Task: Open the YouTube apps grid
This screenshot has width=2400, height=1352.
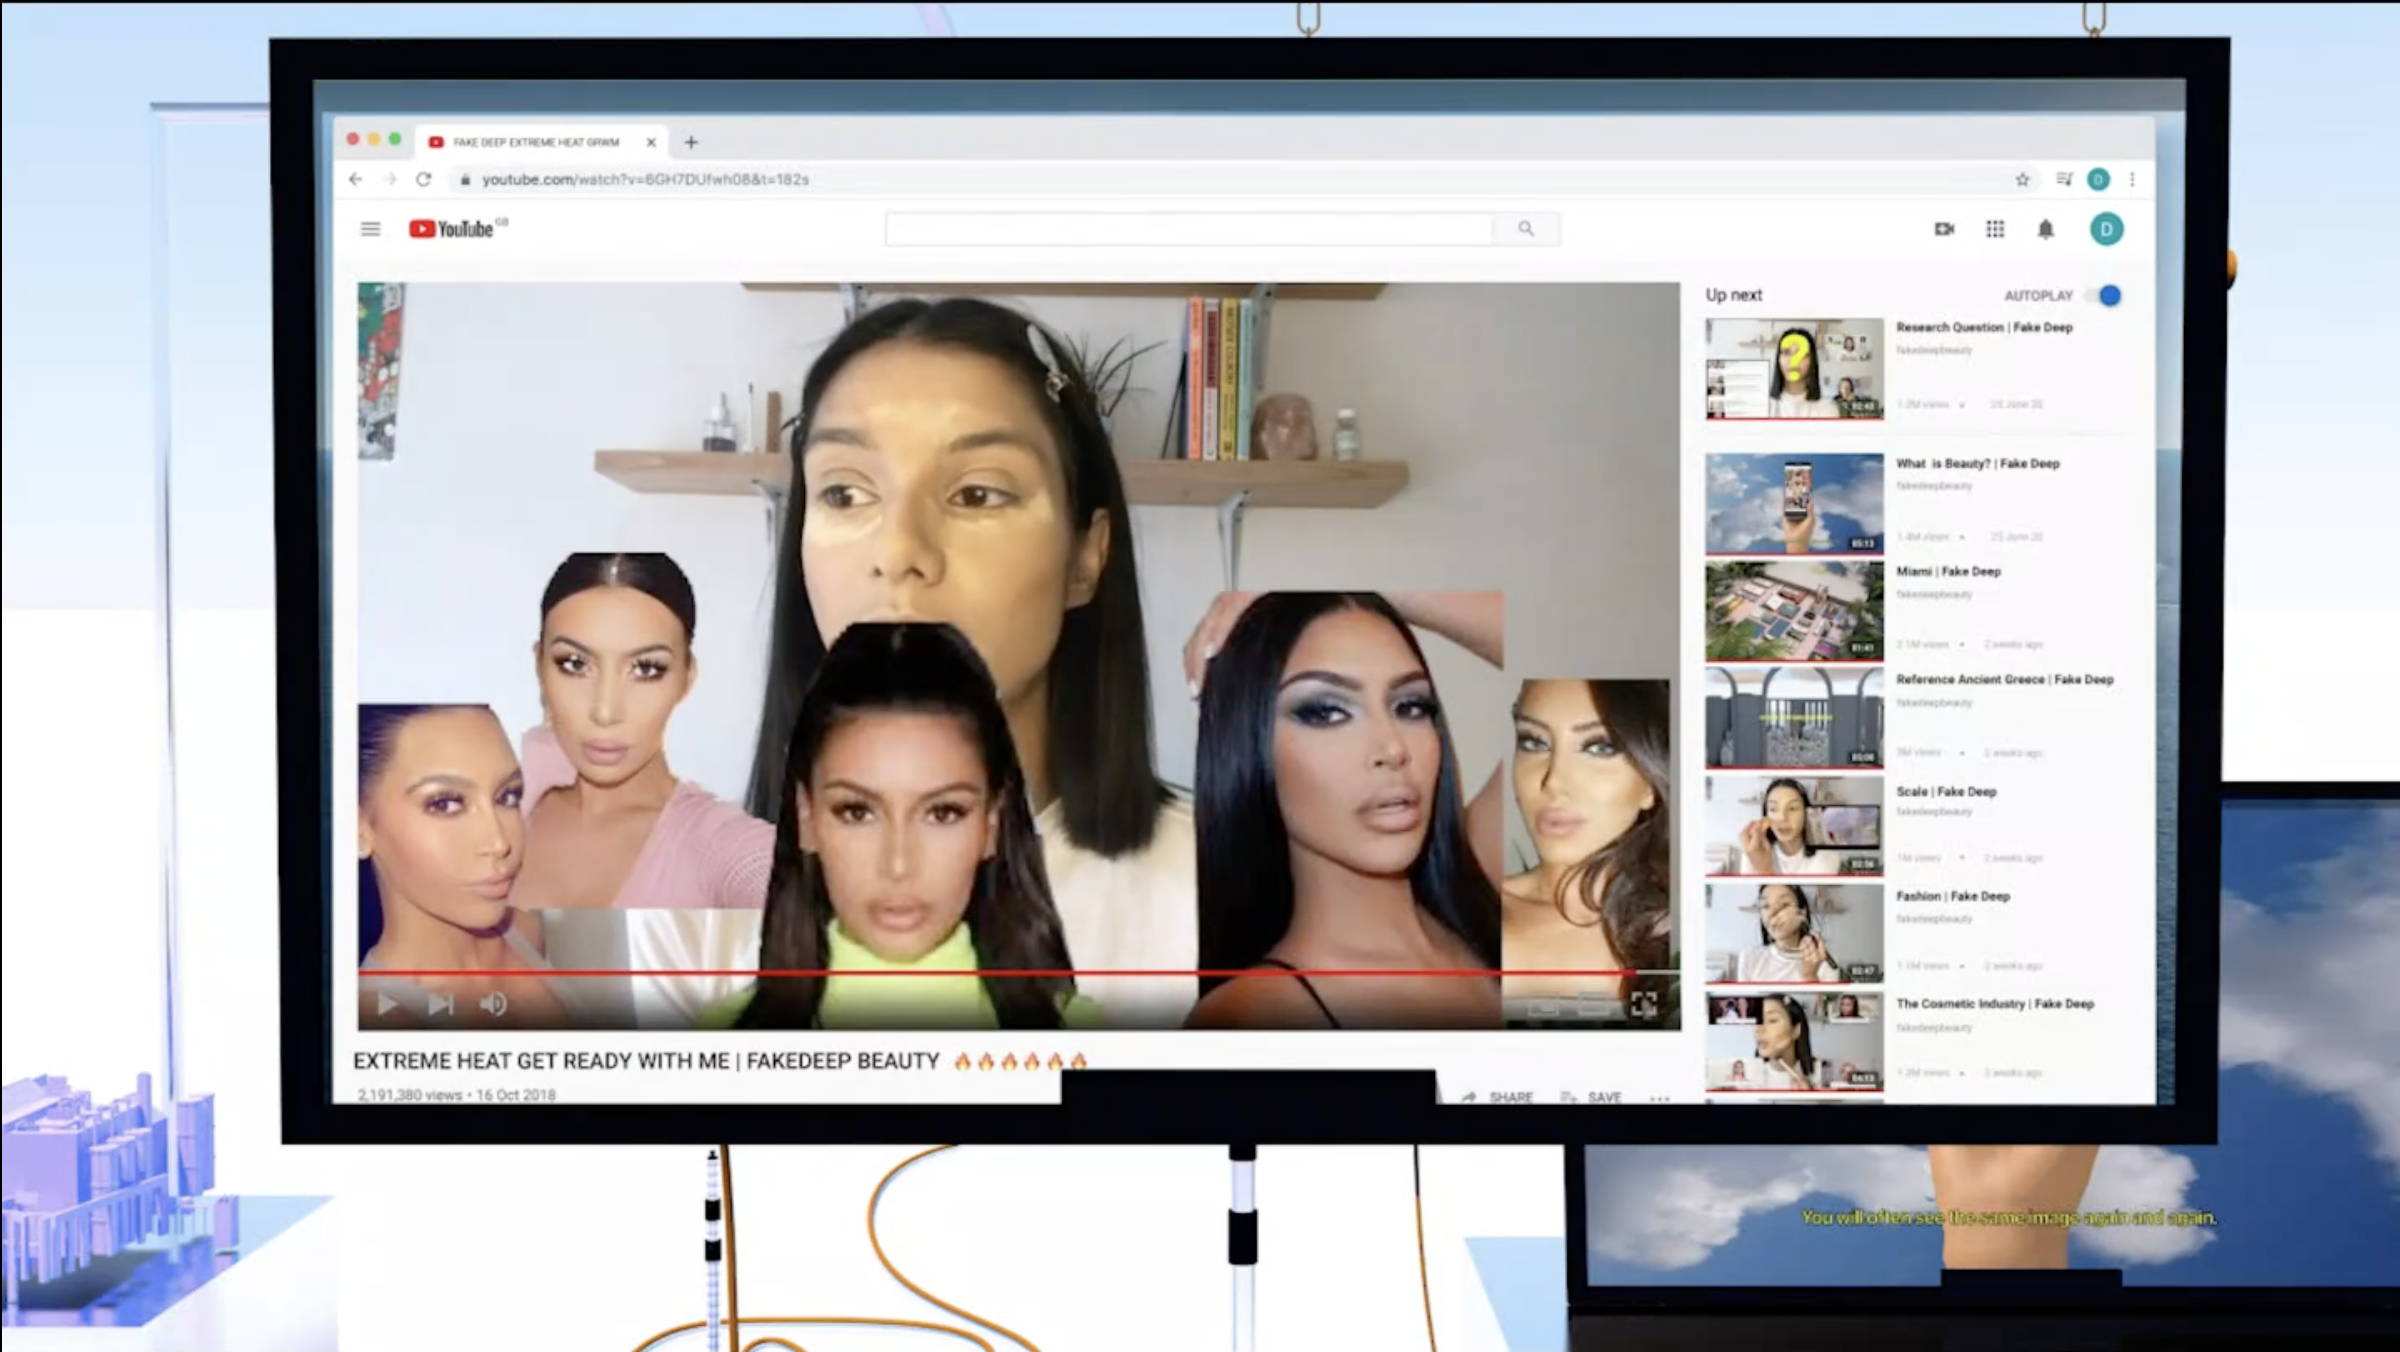Action: click(x=1994, y=229)
